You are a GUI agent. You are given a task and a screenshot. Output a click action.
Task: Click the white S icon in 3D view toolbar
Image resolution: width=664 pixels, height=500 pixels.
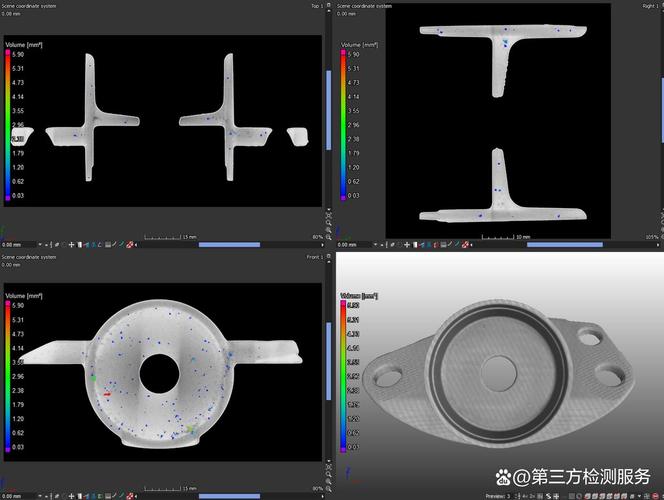click(548, 496)
